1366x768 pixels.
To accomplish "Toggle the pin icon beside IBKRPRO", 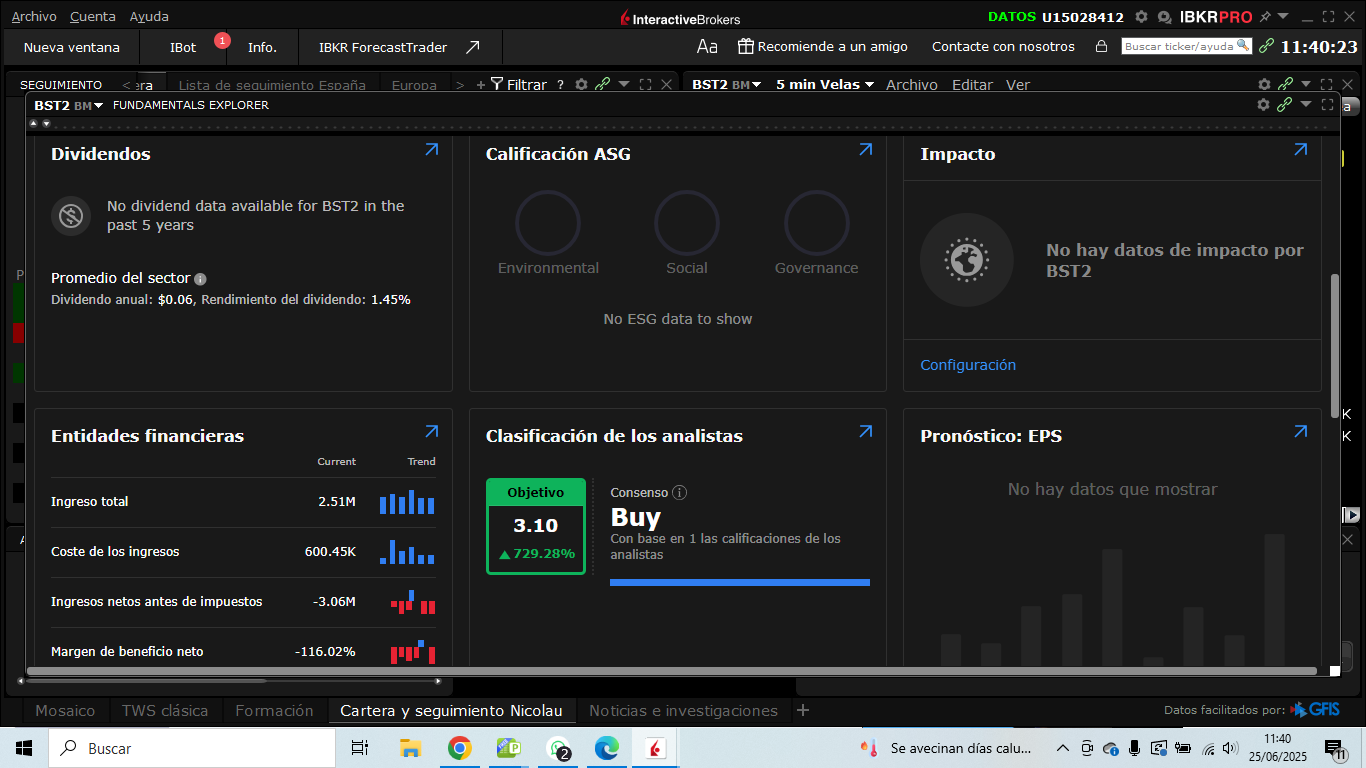I will [1265, 17].
